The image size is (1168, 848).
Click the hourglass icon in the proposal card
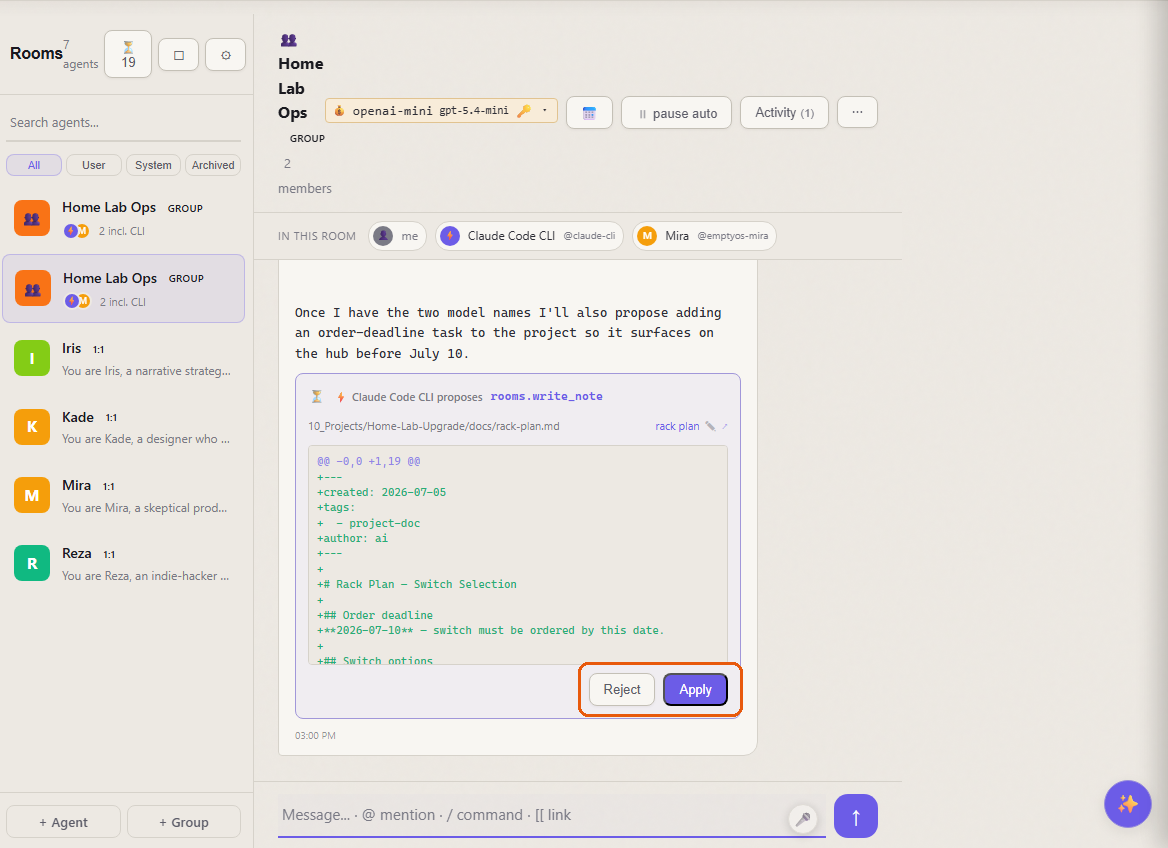pyautogui.click(x=317, y=396)
